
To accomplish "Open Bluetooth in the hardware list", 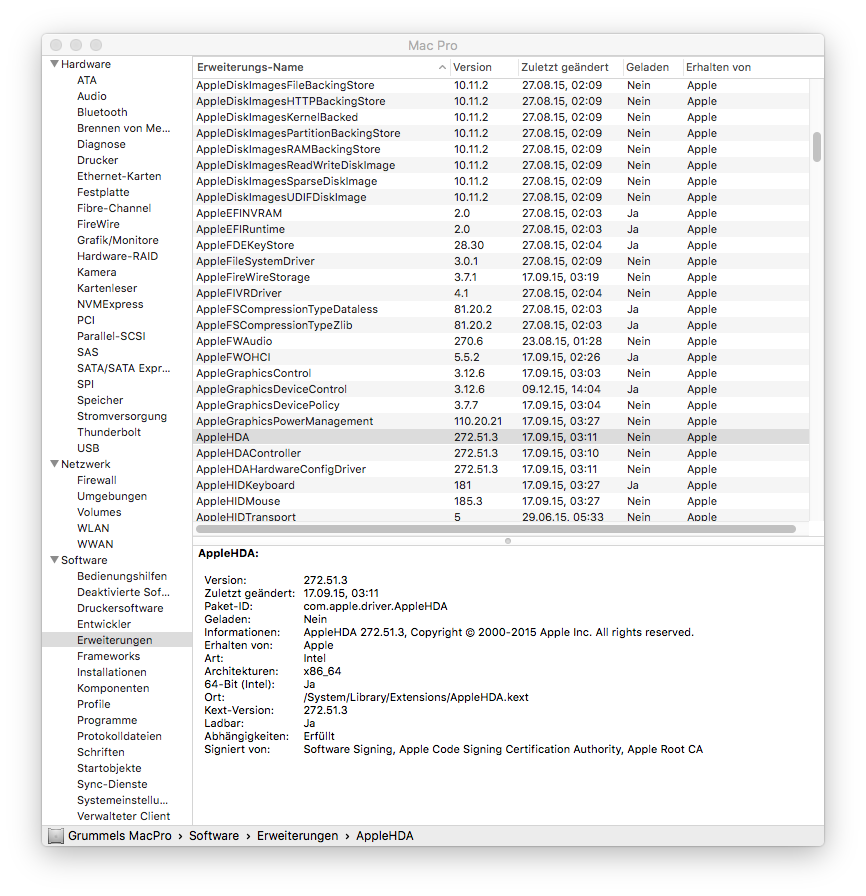I will tap(102, 112).
